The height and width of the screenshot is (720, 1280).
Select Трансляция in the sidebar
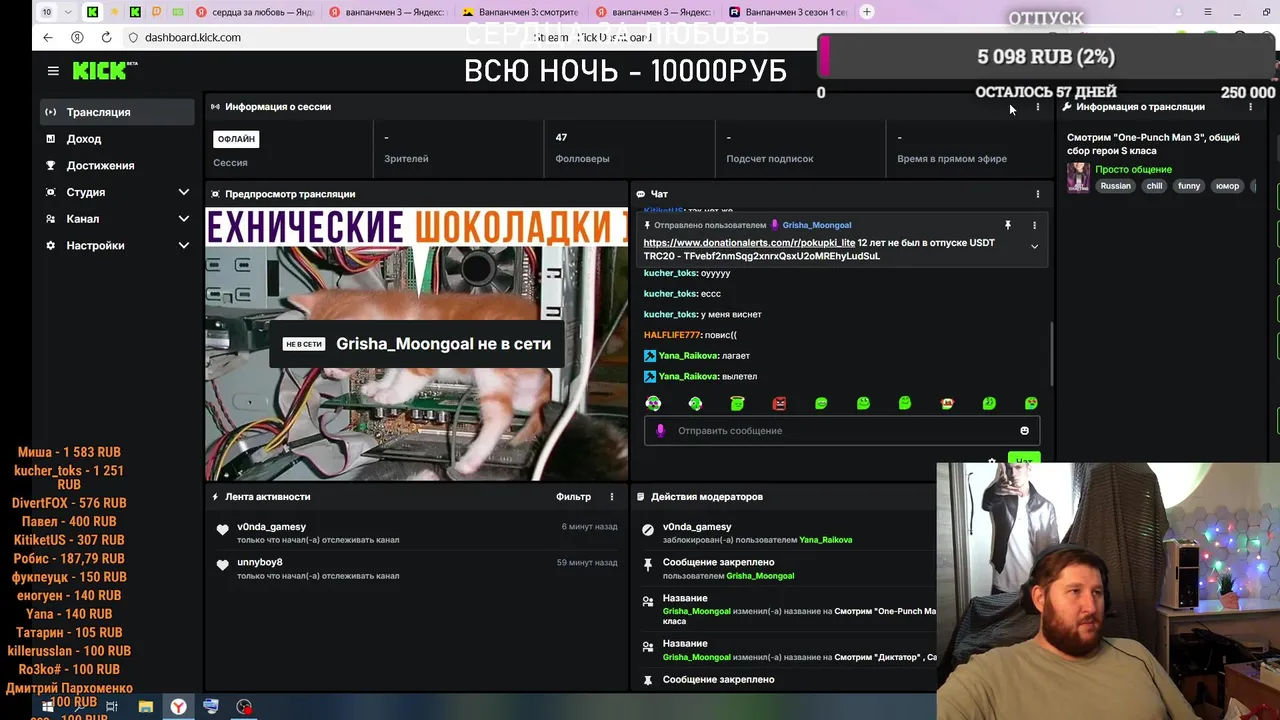coord(117,112)
